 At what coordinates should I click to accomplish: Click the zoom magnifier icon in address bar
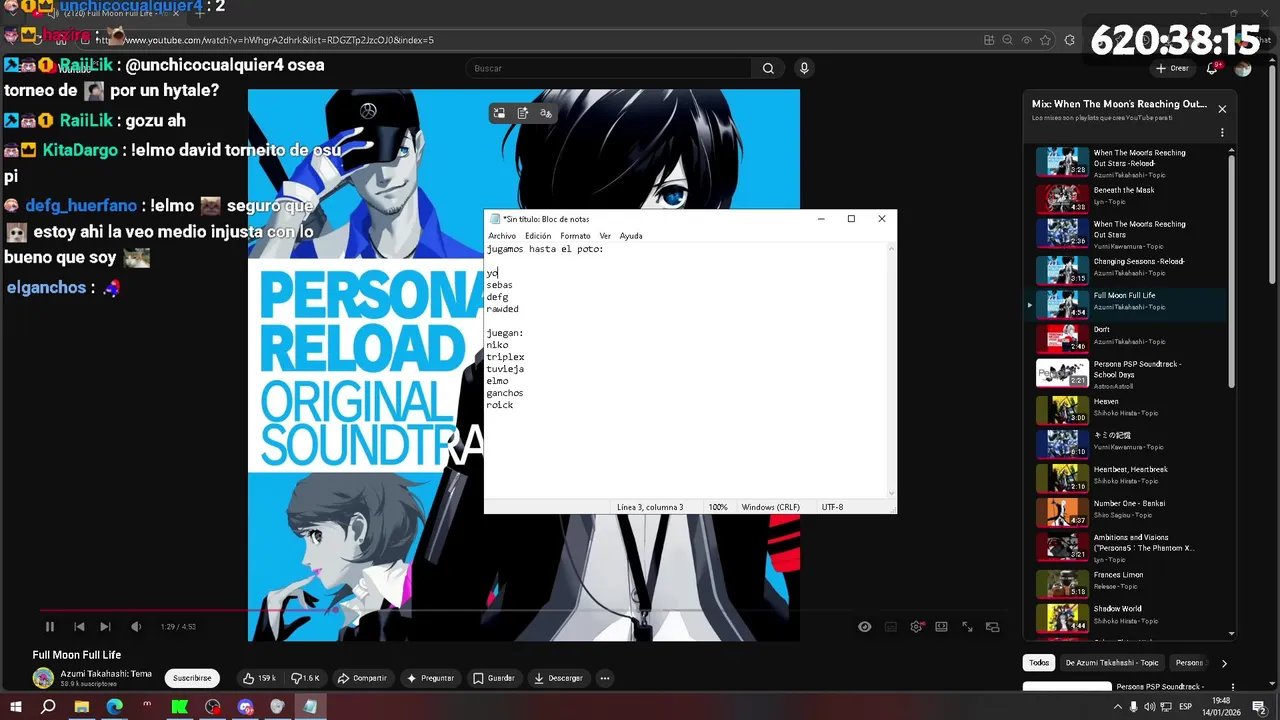click(1007, 40)
